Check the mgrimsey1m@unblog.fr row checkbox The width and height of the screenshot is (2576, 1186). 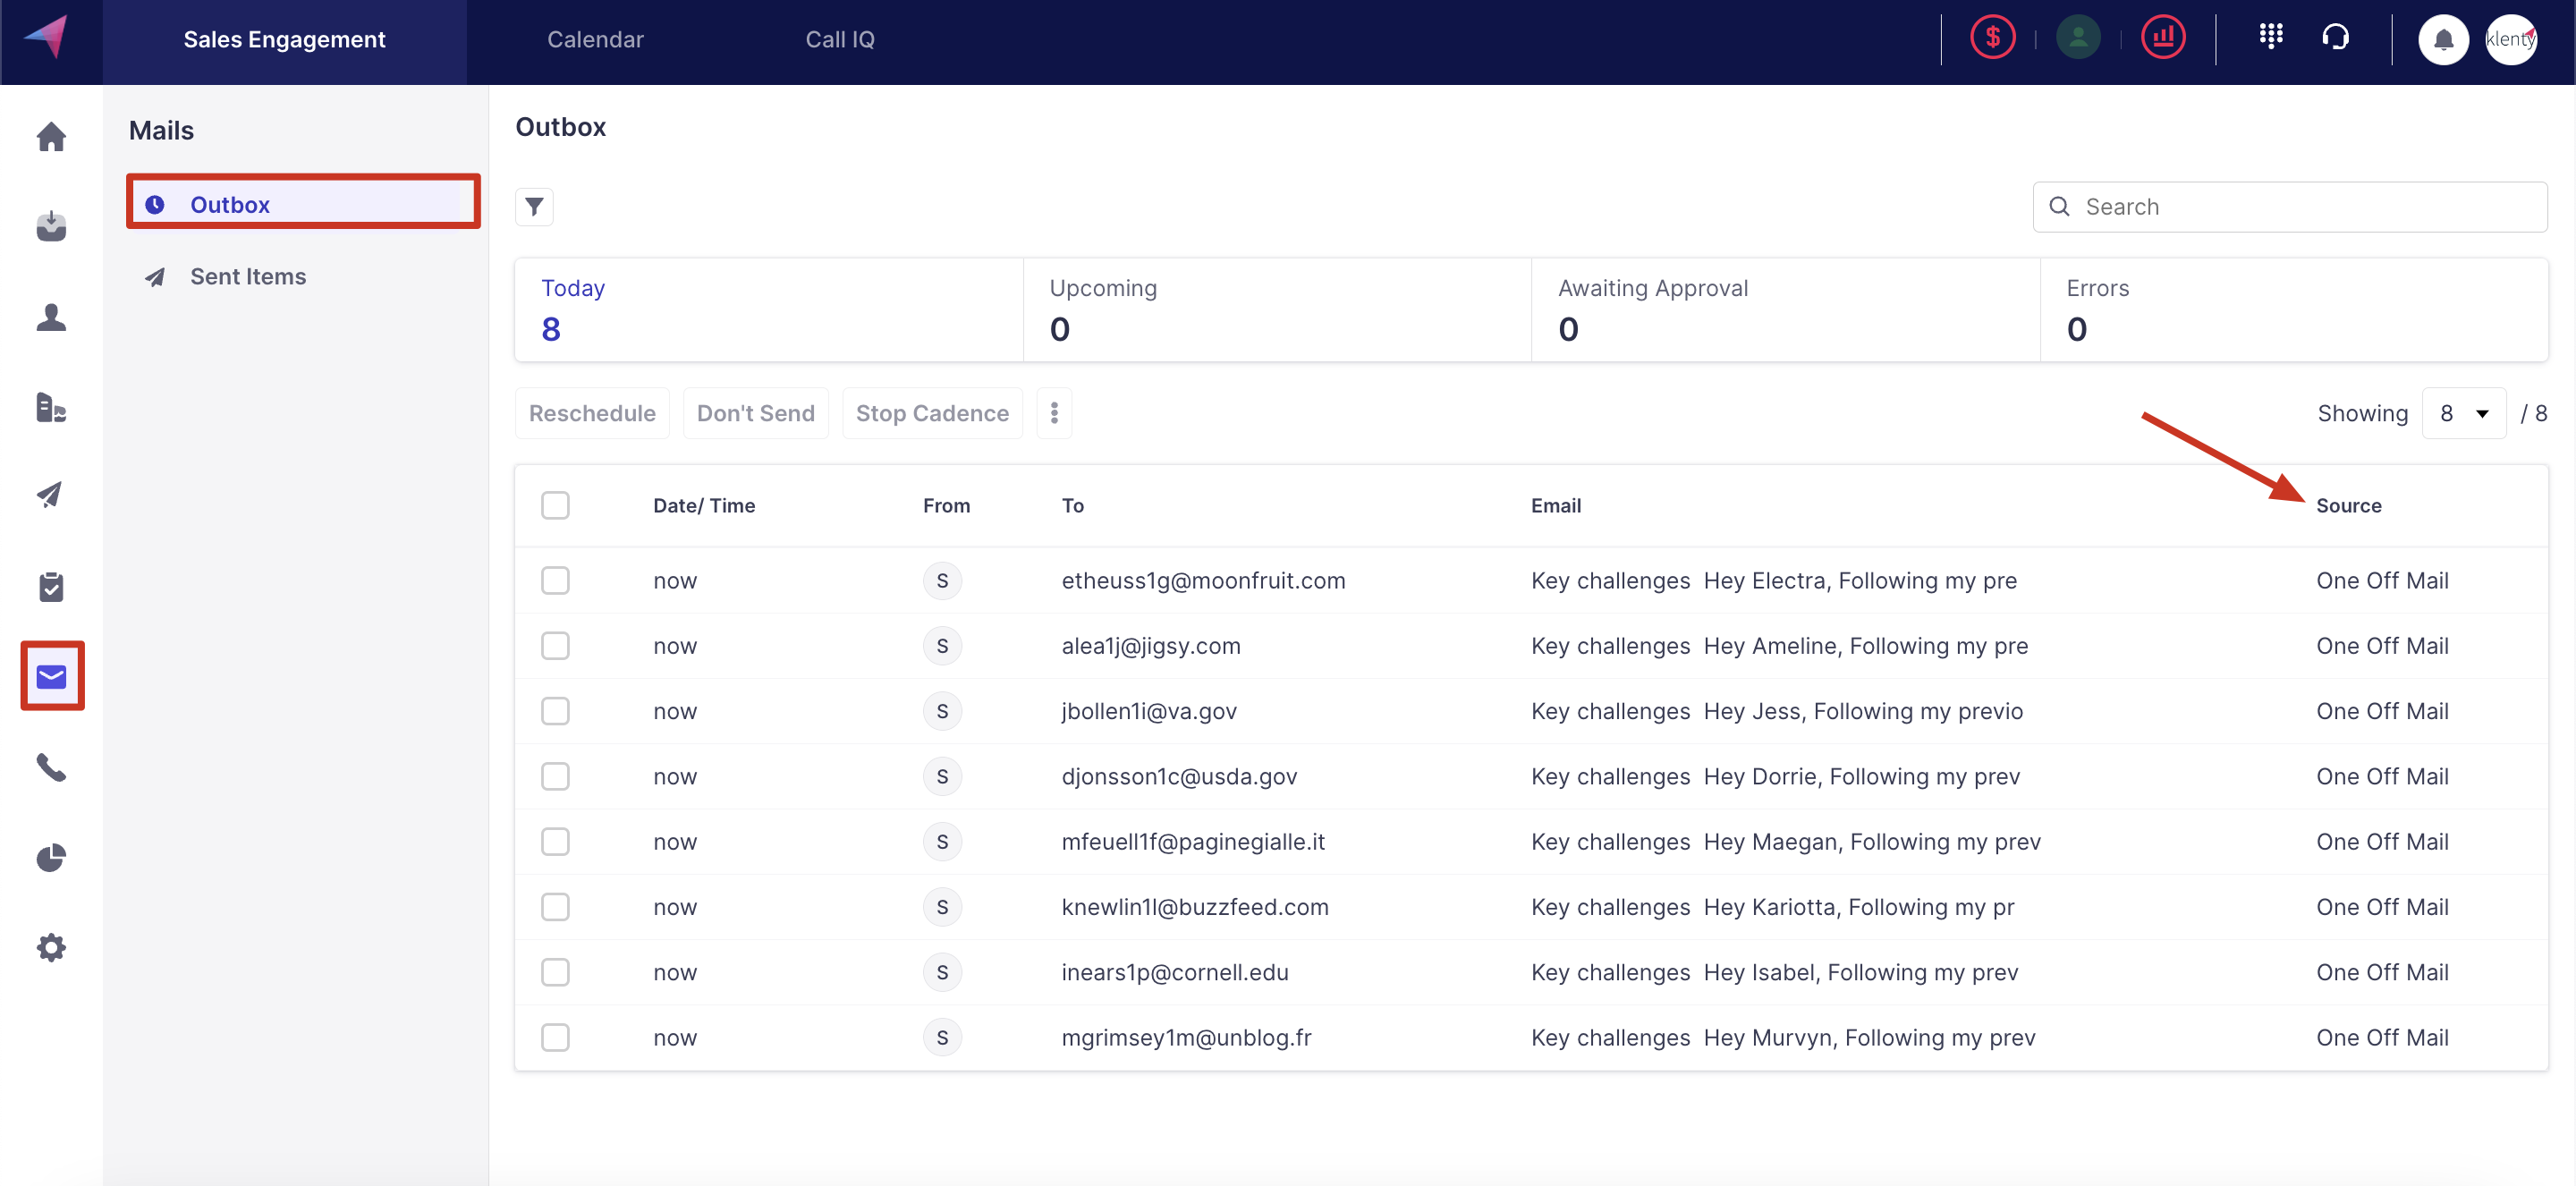point(555,1037)
